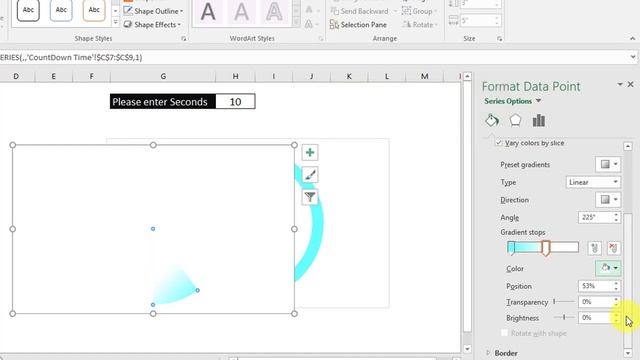Select the Please enter Seconds cell
The height and width of the screenshot is (360, 640).
click(163, 102)
